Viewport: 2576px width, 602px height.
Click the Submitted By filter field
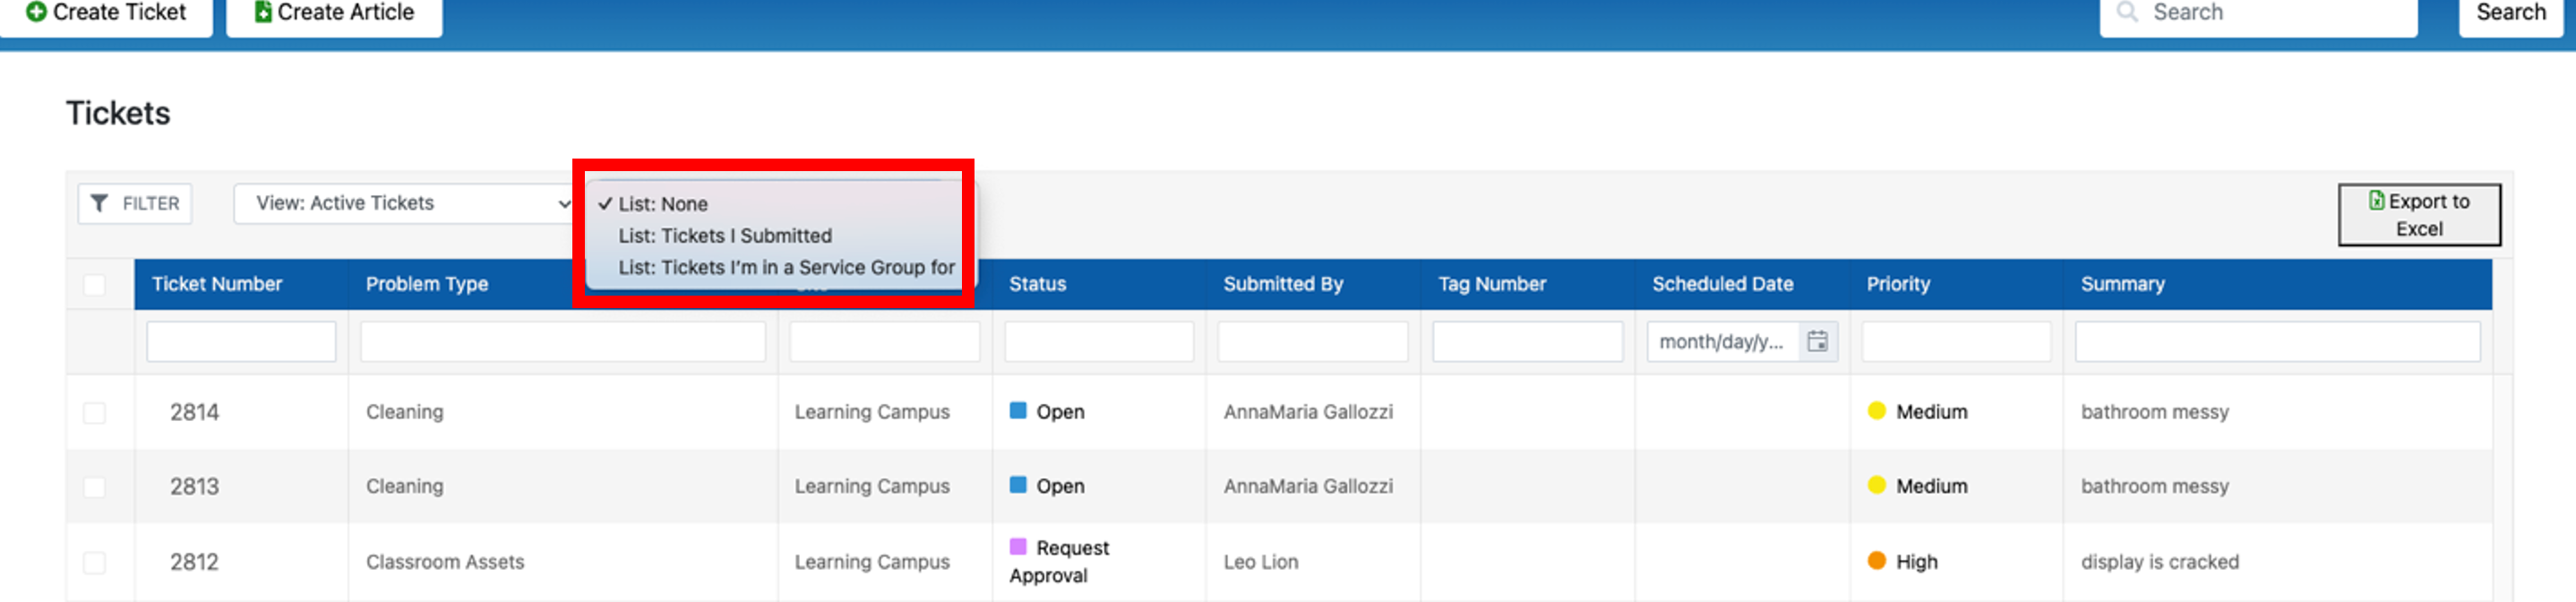click(x=1313, y=341)
